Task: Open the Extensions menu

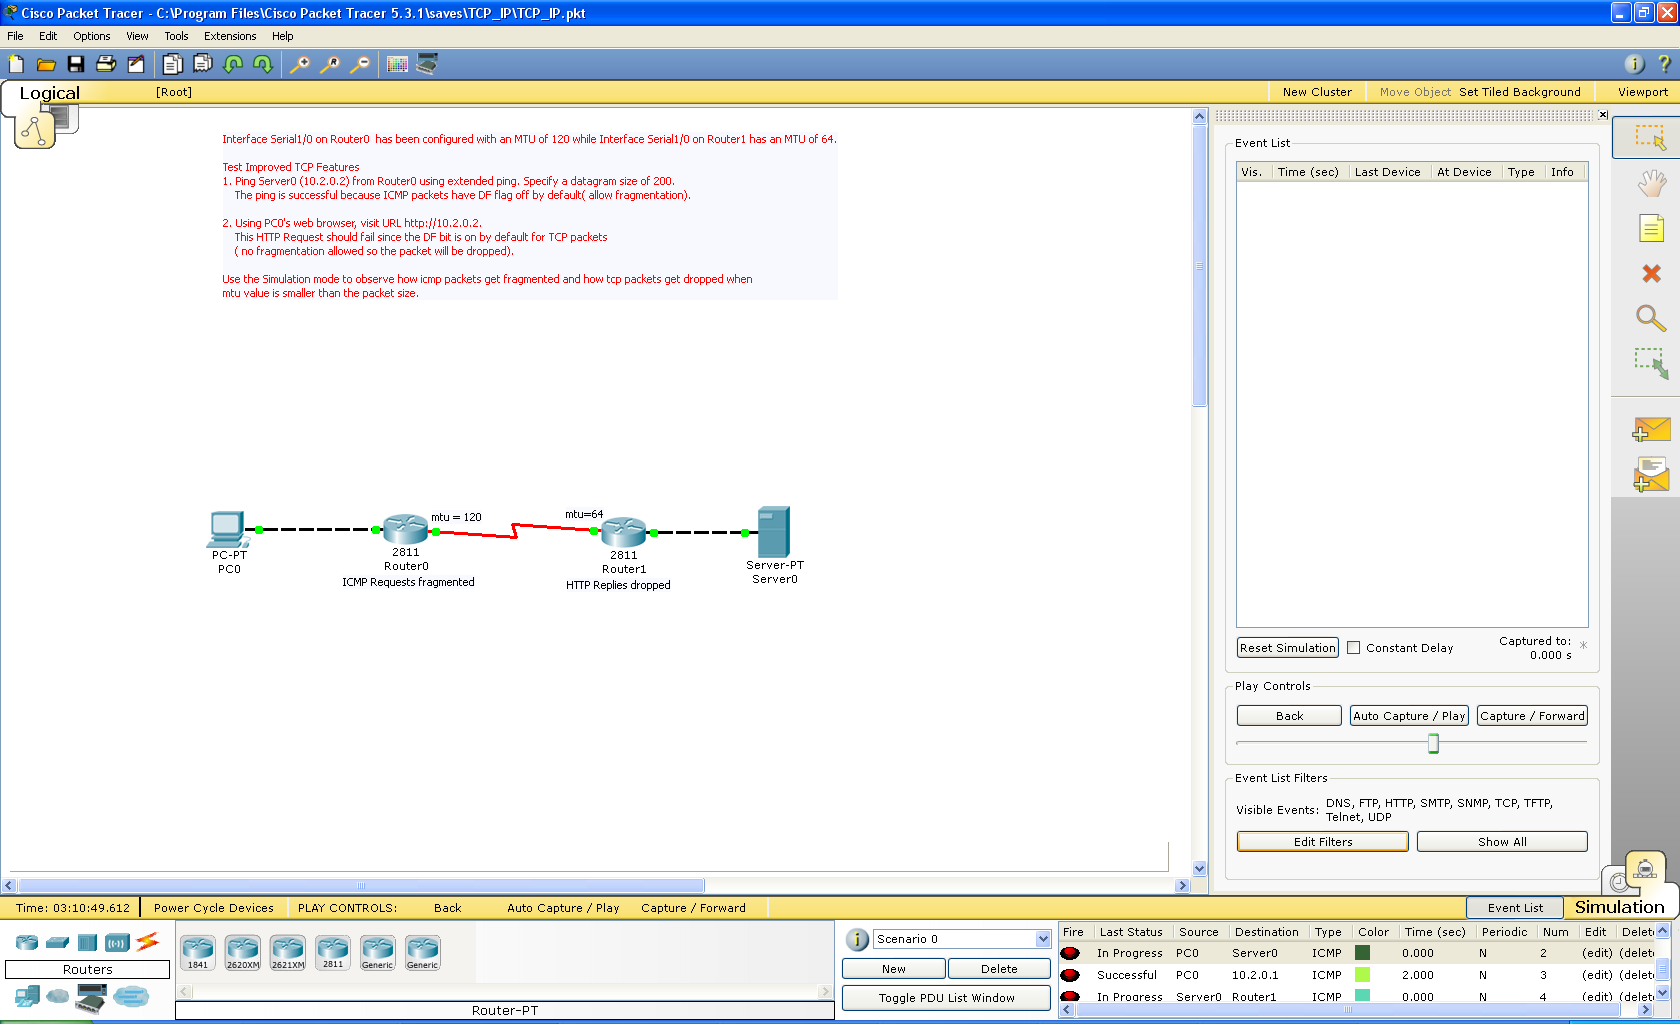Action: coord(230,36)
